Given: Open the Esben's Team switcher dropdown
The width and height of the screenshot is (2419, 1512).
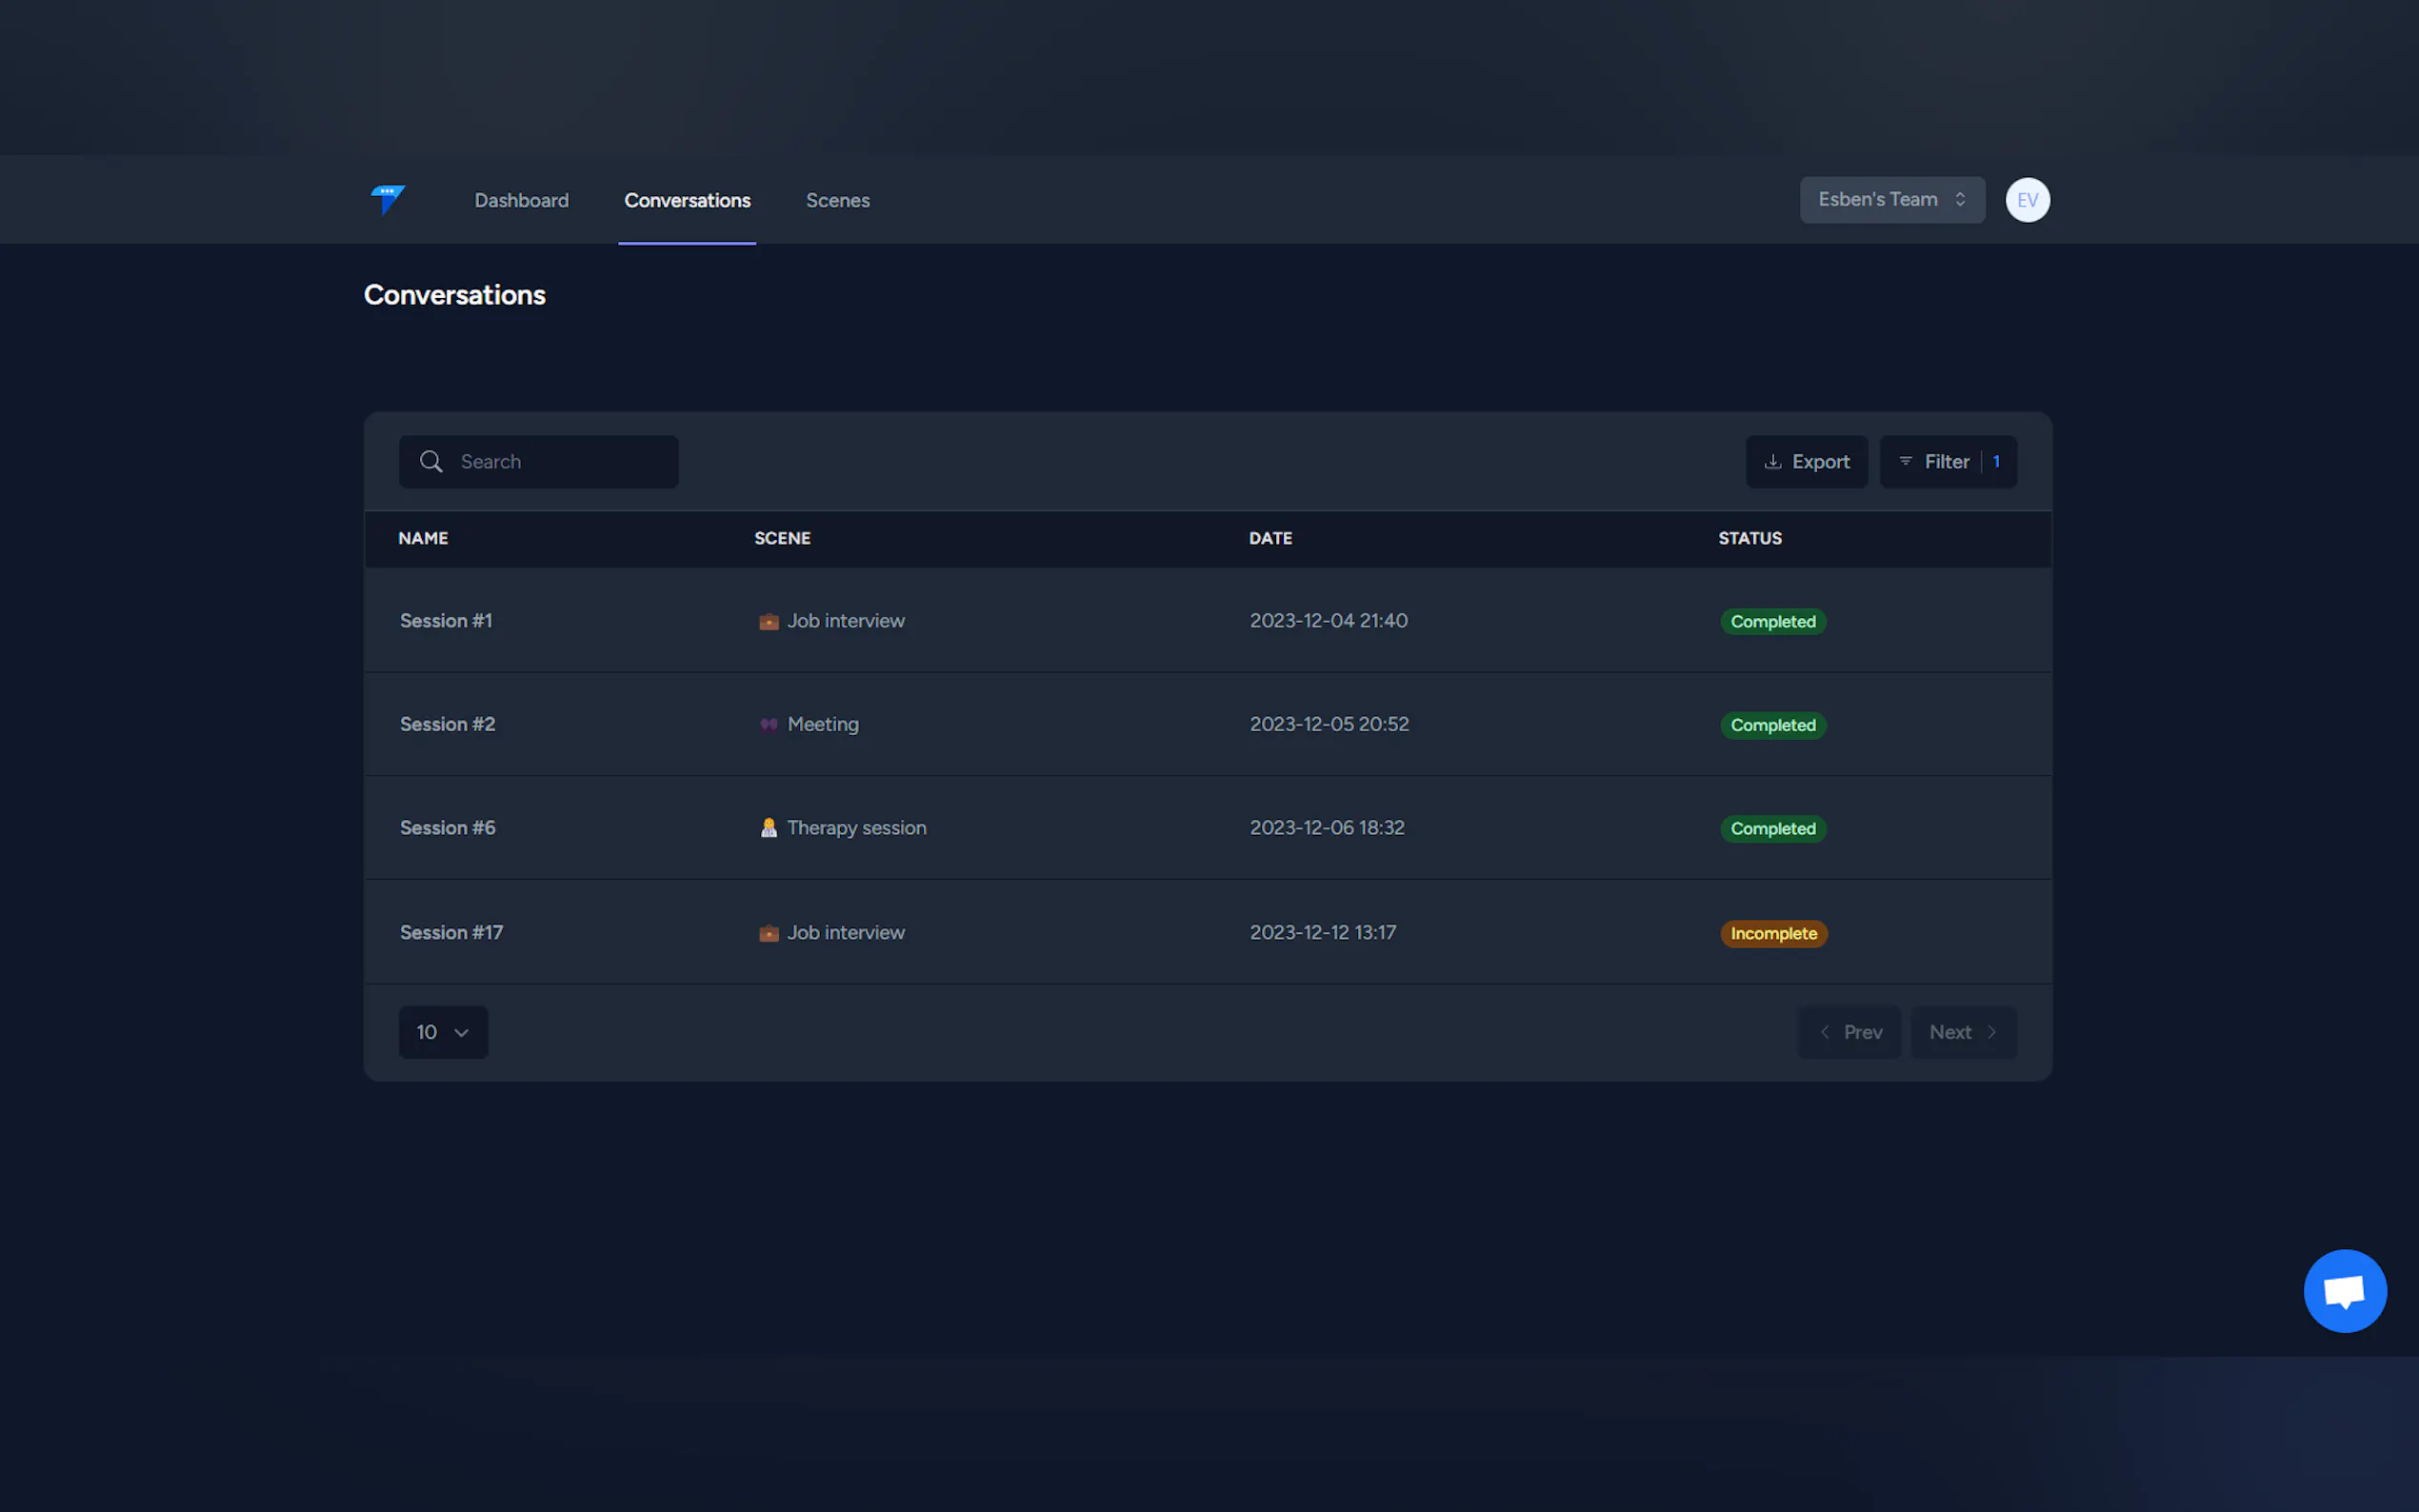Looking at the screenshot, I should 1892,199.
